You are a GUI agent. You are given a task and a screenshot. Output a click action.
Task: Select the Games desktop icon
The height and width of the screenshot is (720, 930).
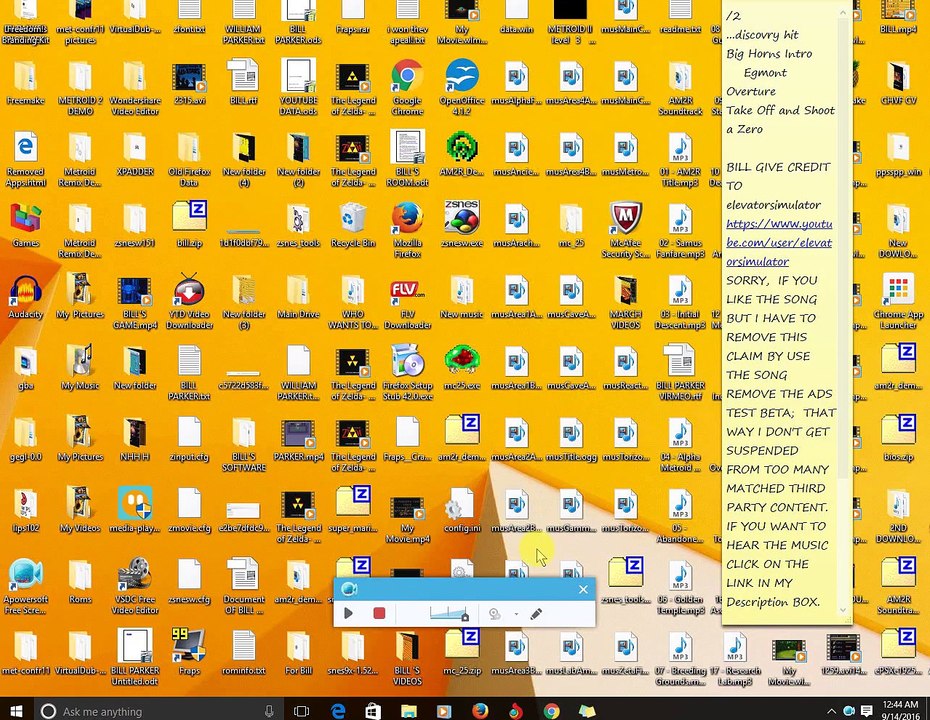click(26, 224)
